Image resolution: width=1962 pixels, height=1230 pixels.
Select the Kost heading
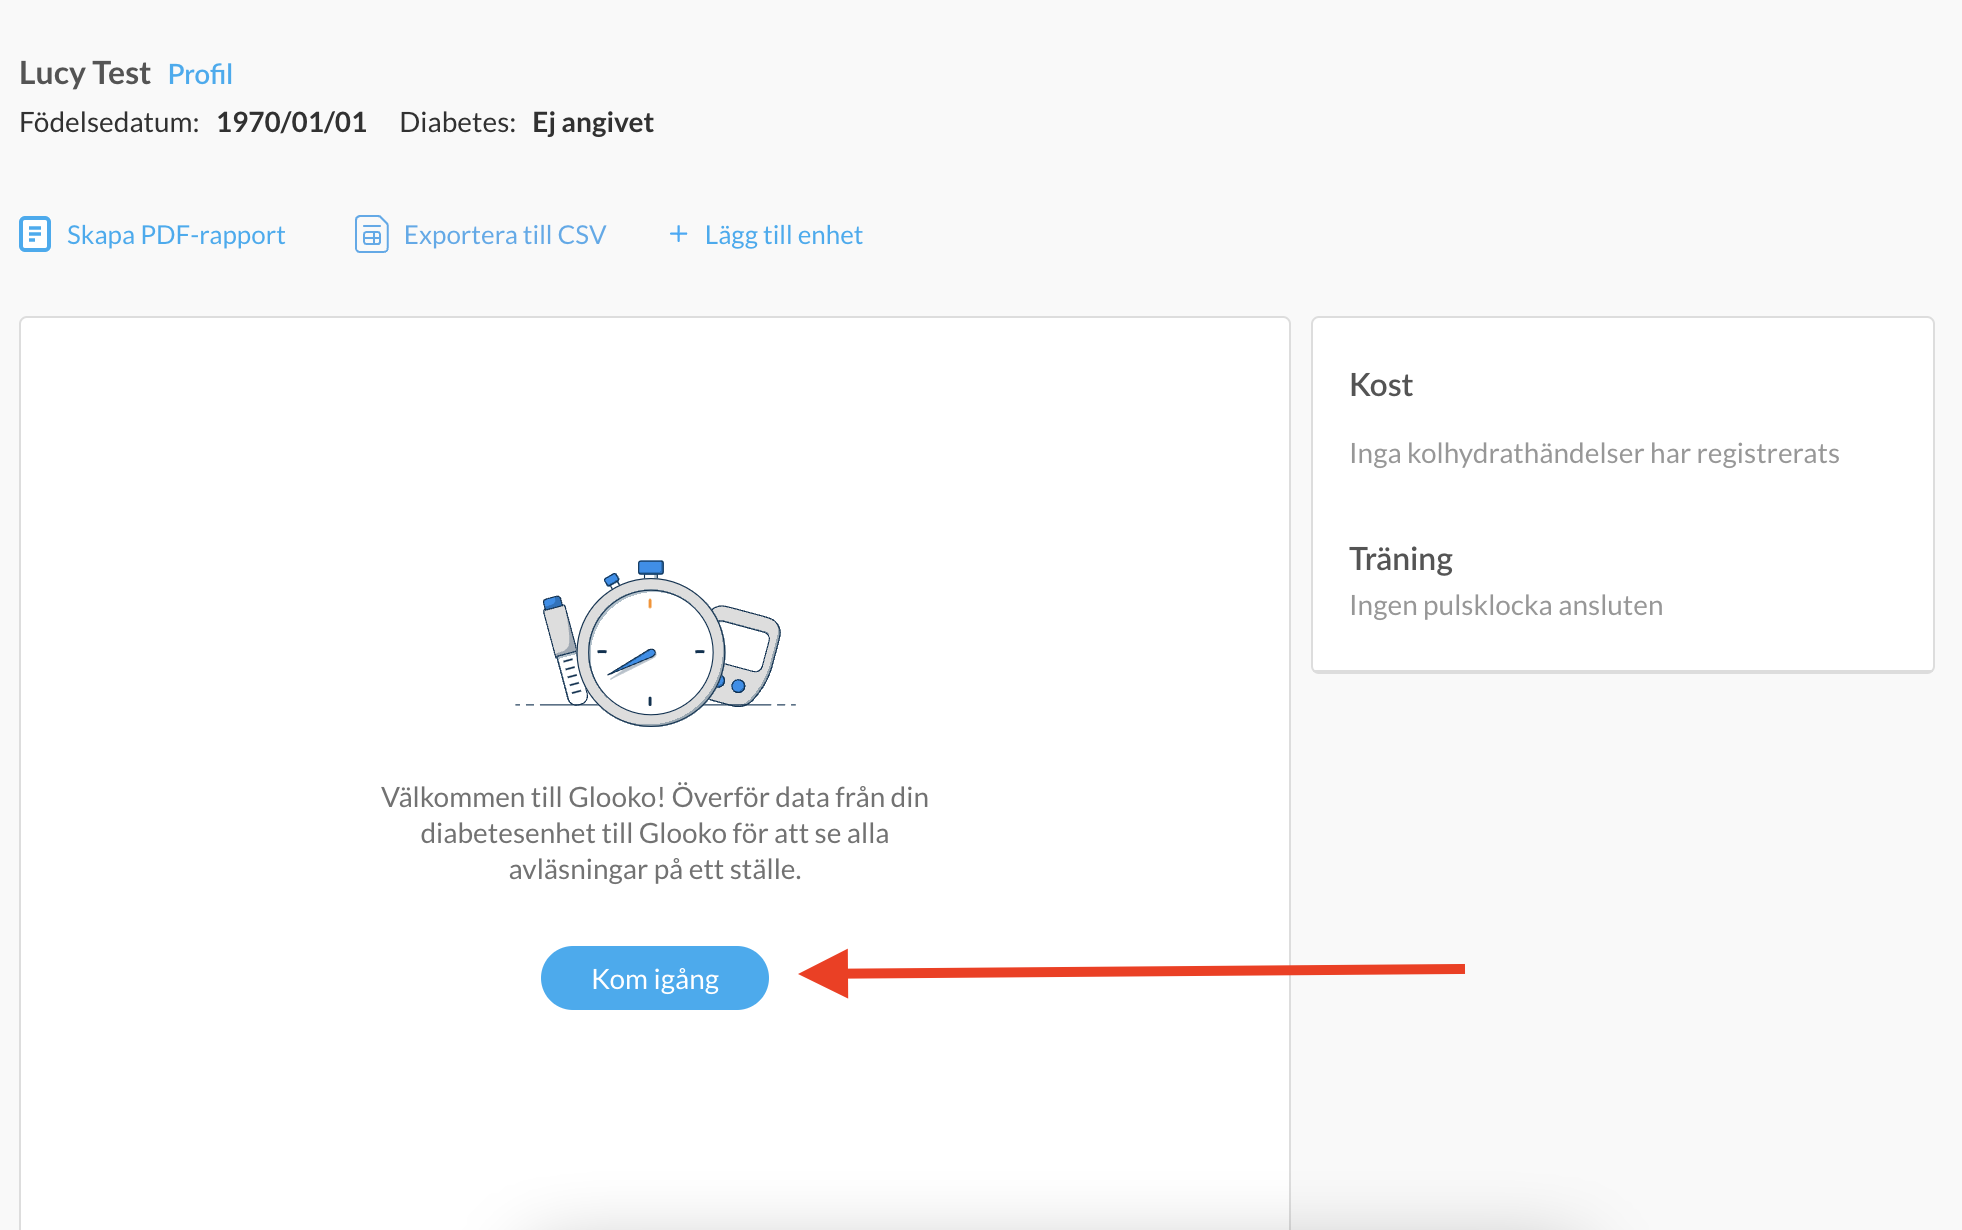pyautogui.click(x=1381, y=385)
